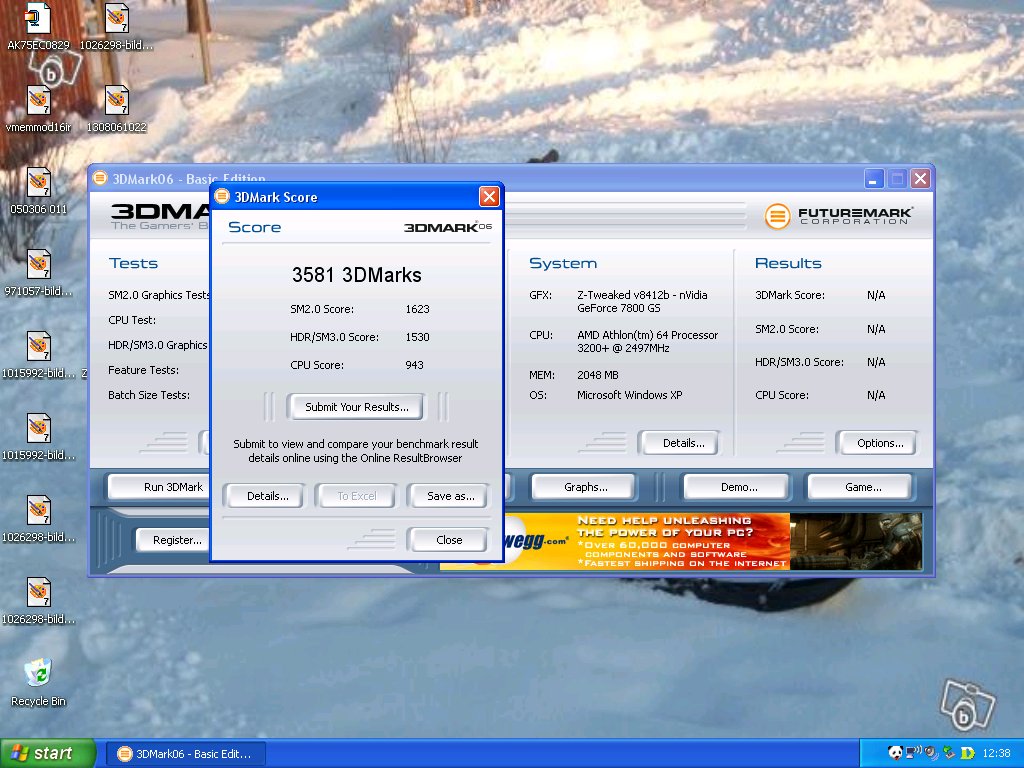Click the yellow D tray icon
The image size is (1024, 768).
[x=968, y=753]
